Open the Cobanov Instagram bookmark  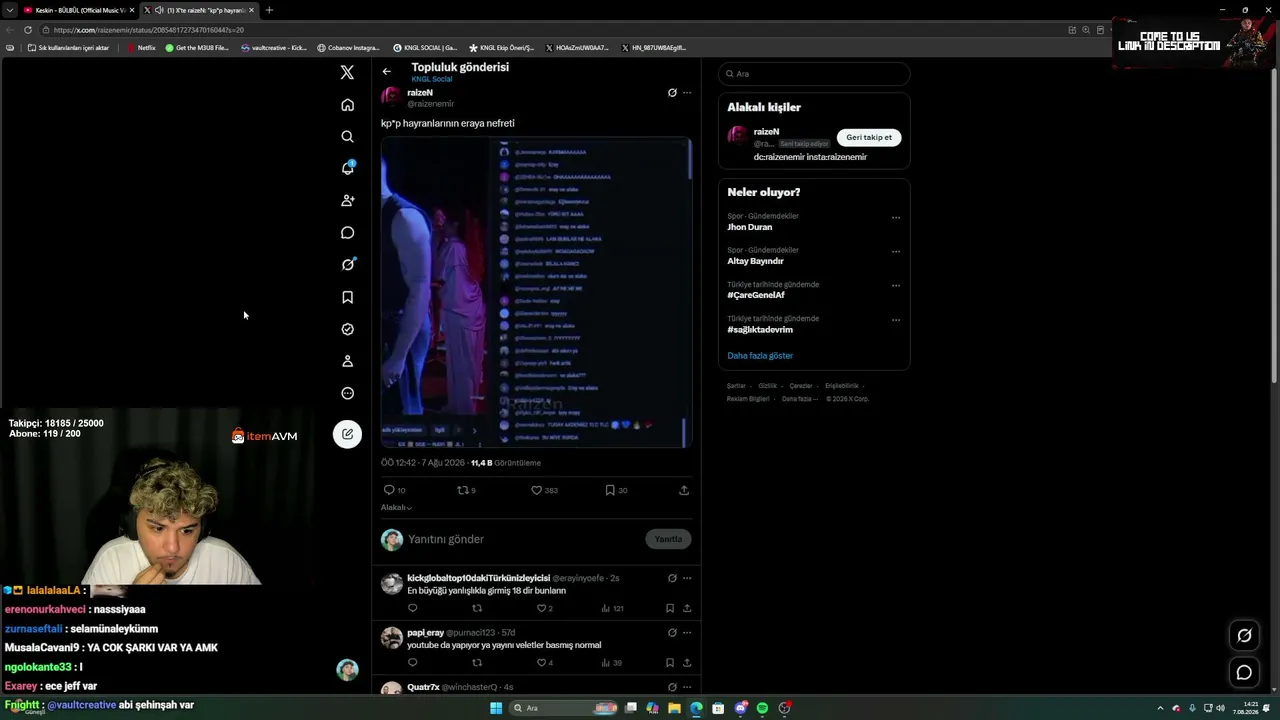pos(348,47)
